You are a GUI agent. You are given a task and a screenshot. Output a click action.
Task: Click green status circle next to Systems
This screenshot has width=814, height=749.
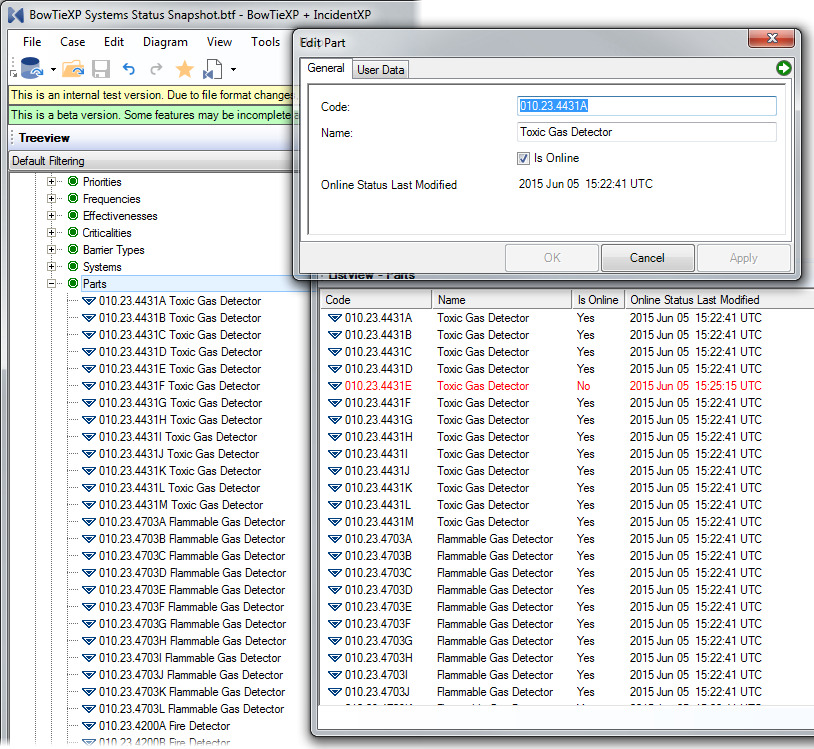click(72, 267)
